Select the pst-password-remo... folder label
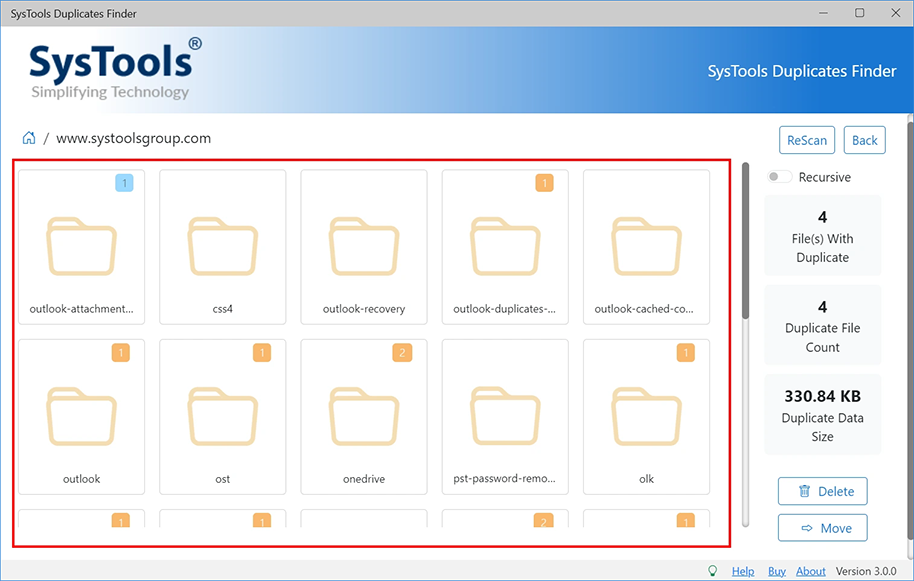 (x=505, y=478)
